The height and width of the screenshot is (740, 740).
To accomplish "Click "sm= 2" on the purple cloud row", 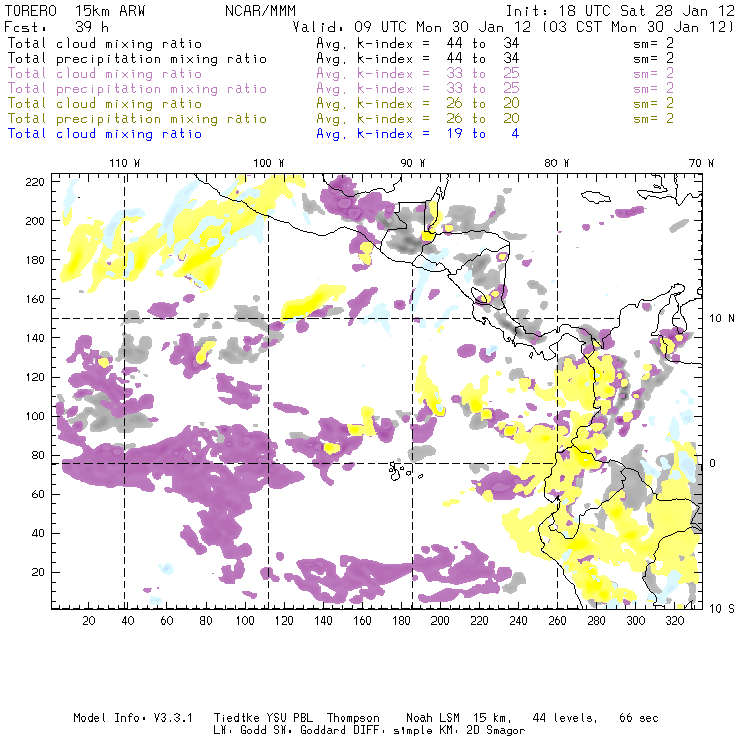I will (653, 74).
